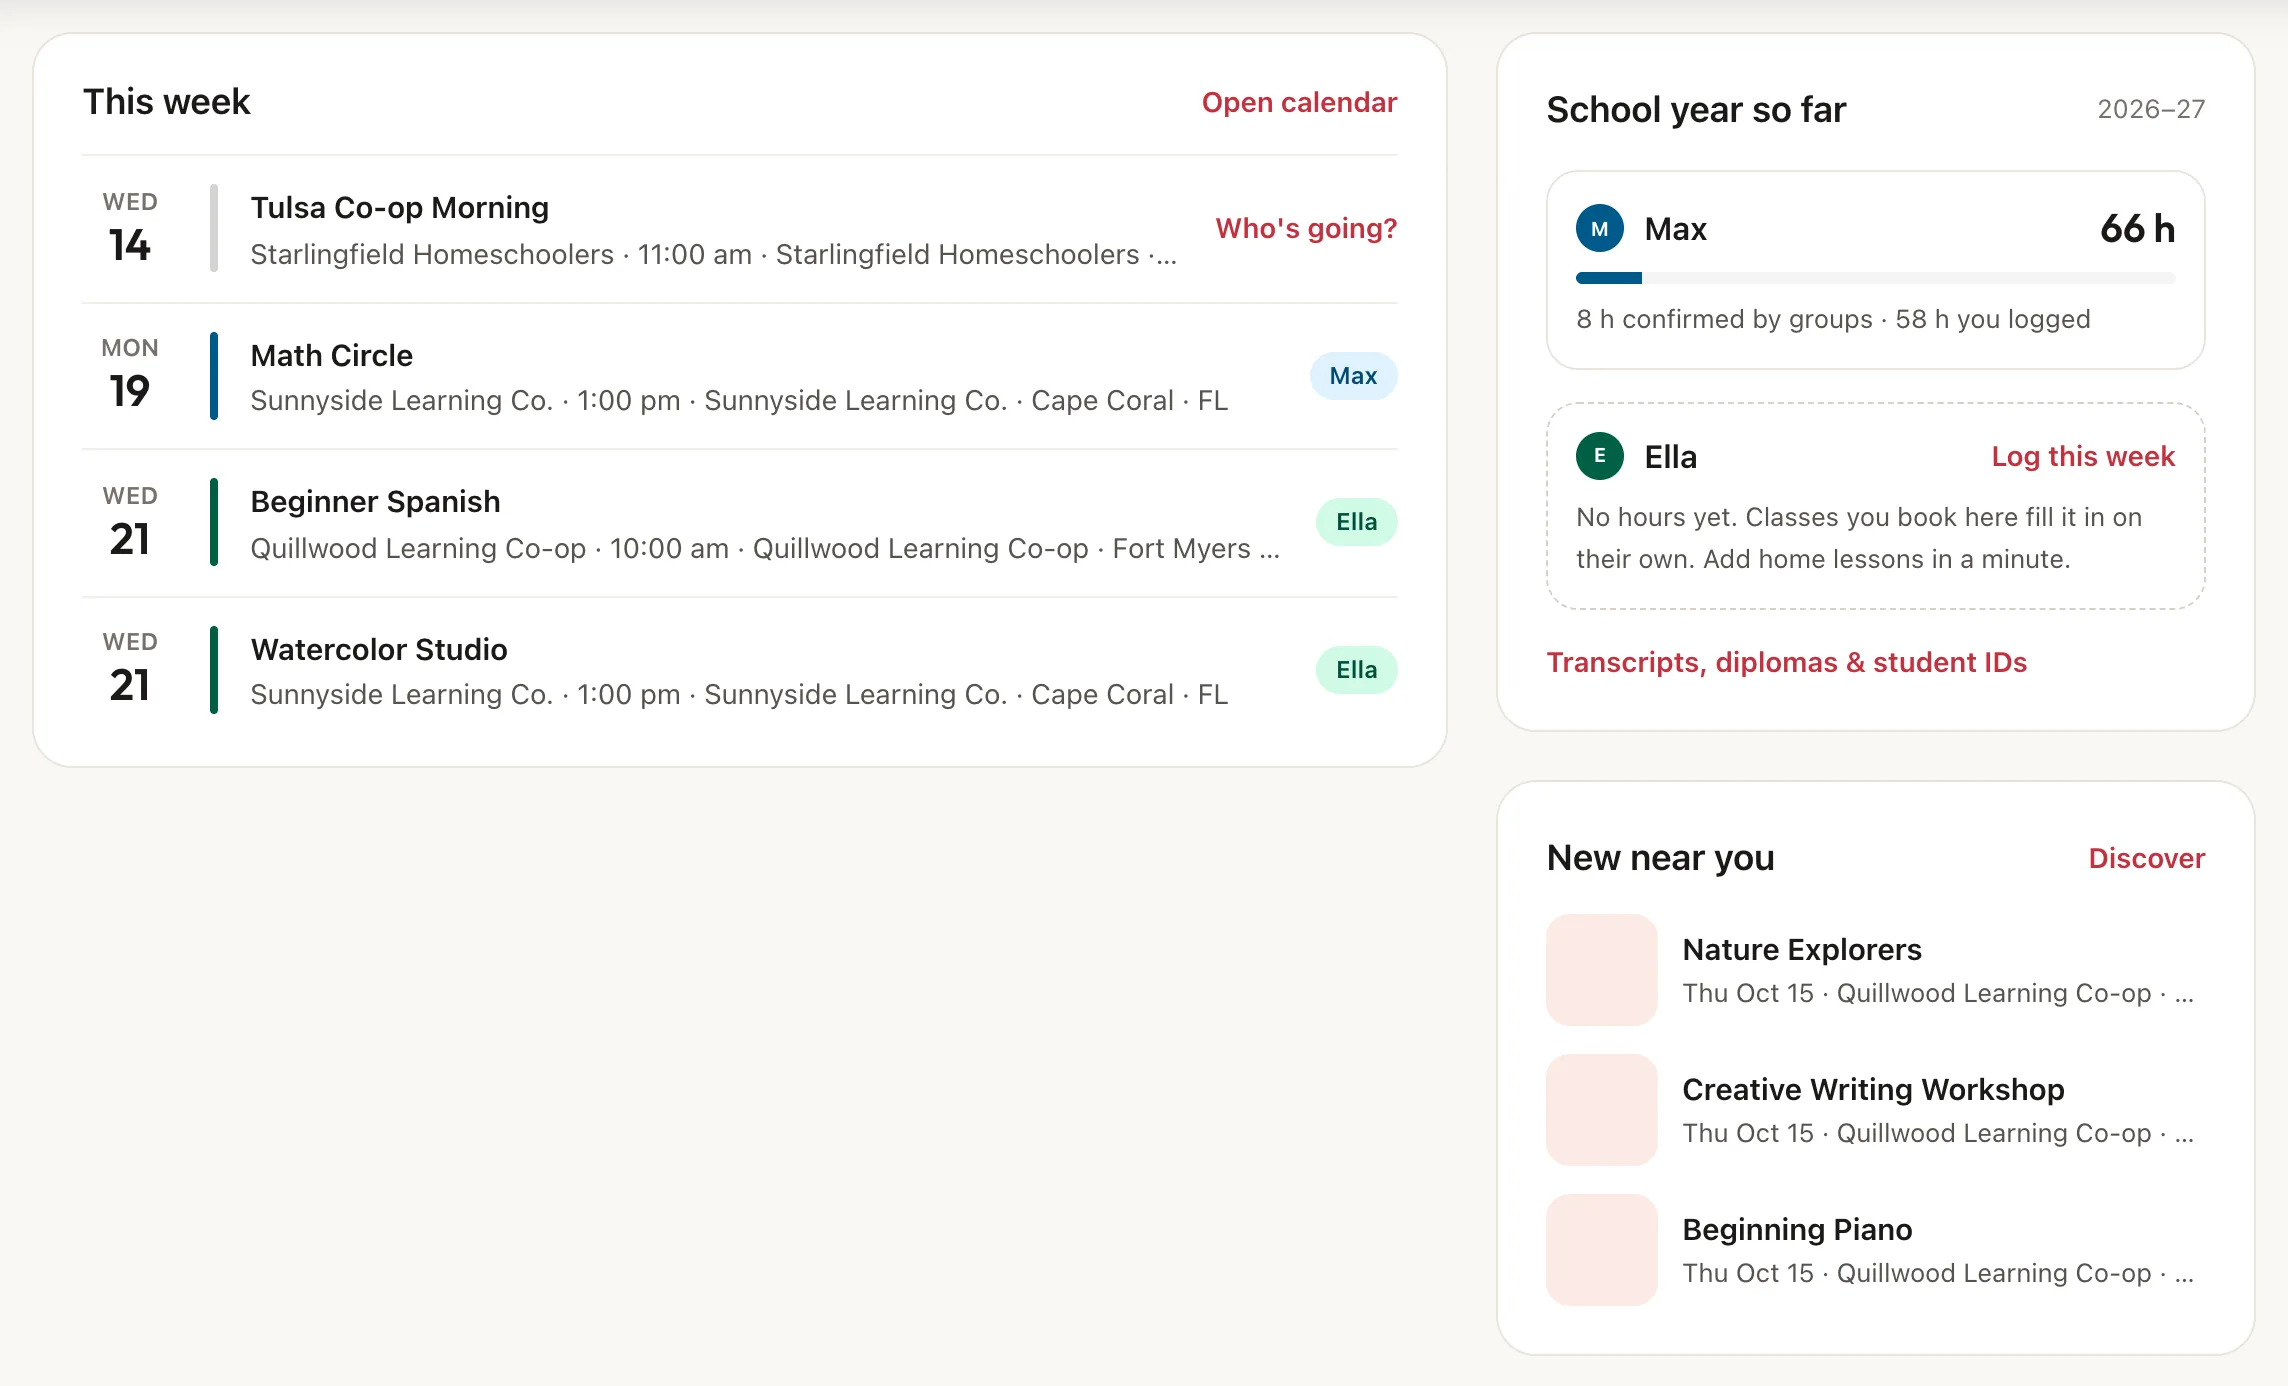The width and height of the screenshot is (2288, 1386).
Task: Click the Ella tag on Watercolor Studio
Action: 1356,670
